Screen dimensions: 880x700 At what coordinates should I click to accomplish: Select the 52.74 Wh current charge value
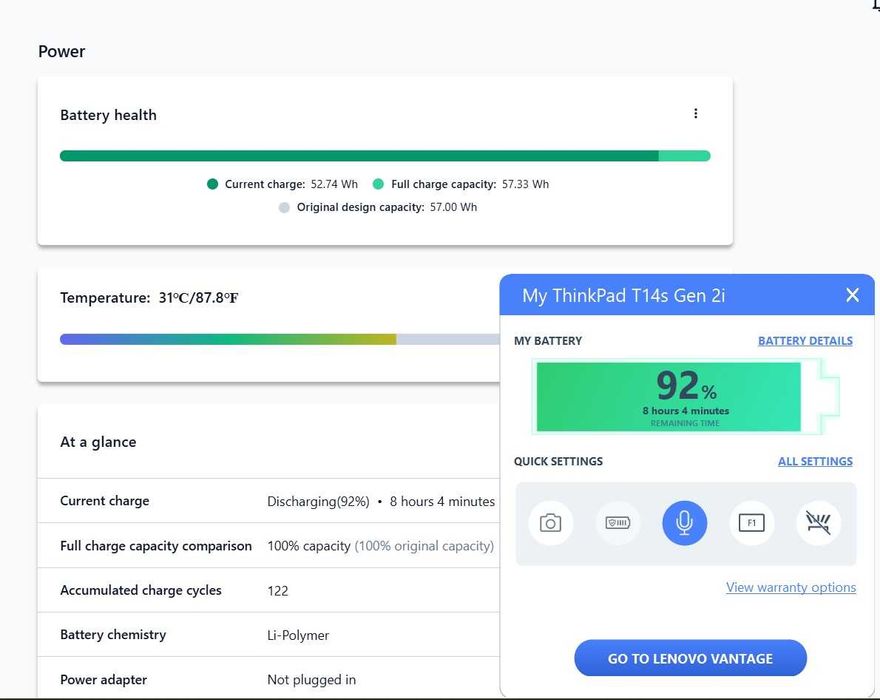pyautogui.click(x=334, y=184)
